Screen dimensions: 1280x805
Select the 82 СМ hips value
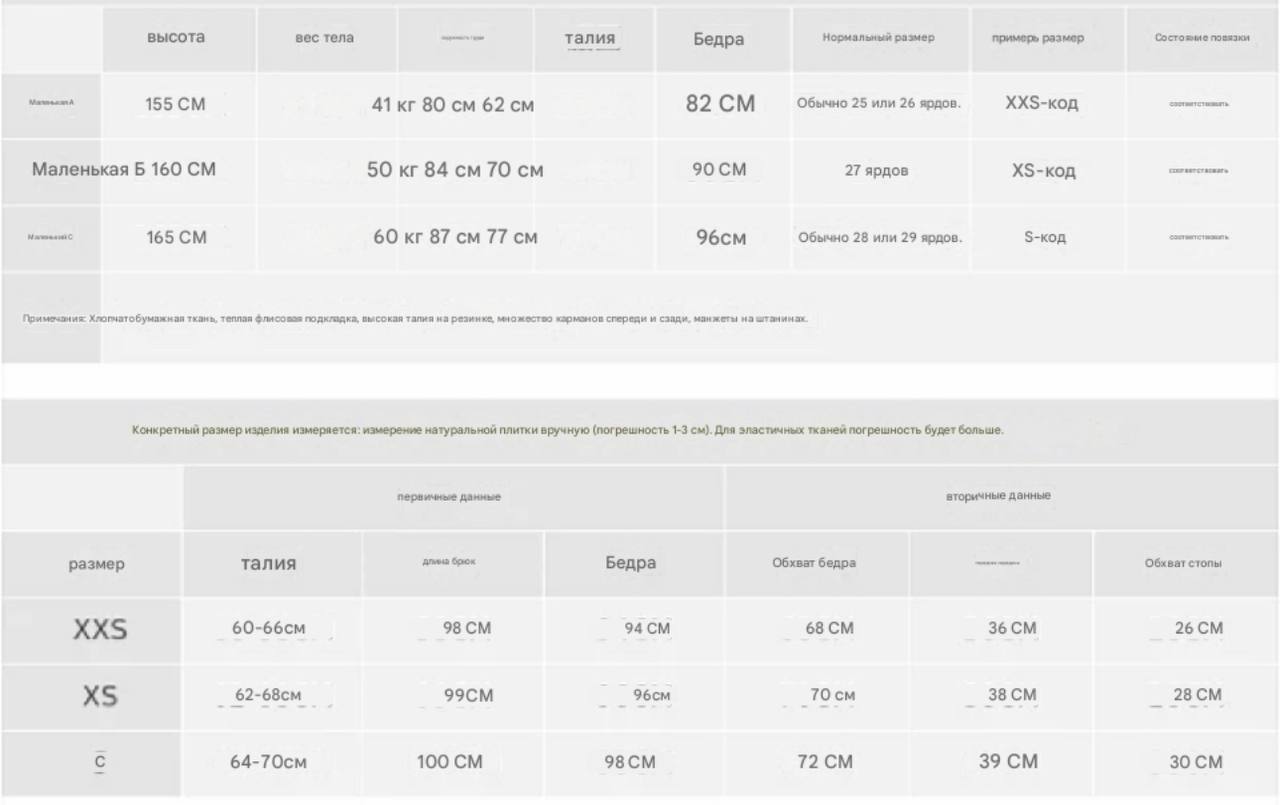tap(721, 104)
